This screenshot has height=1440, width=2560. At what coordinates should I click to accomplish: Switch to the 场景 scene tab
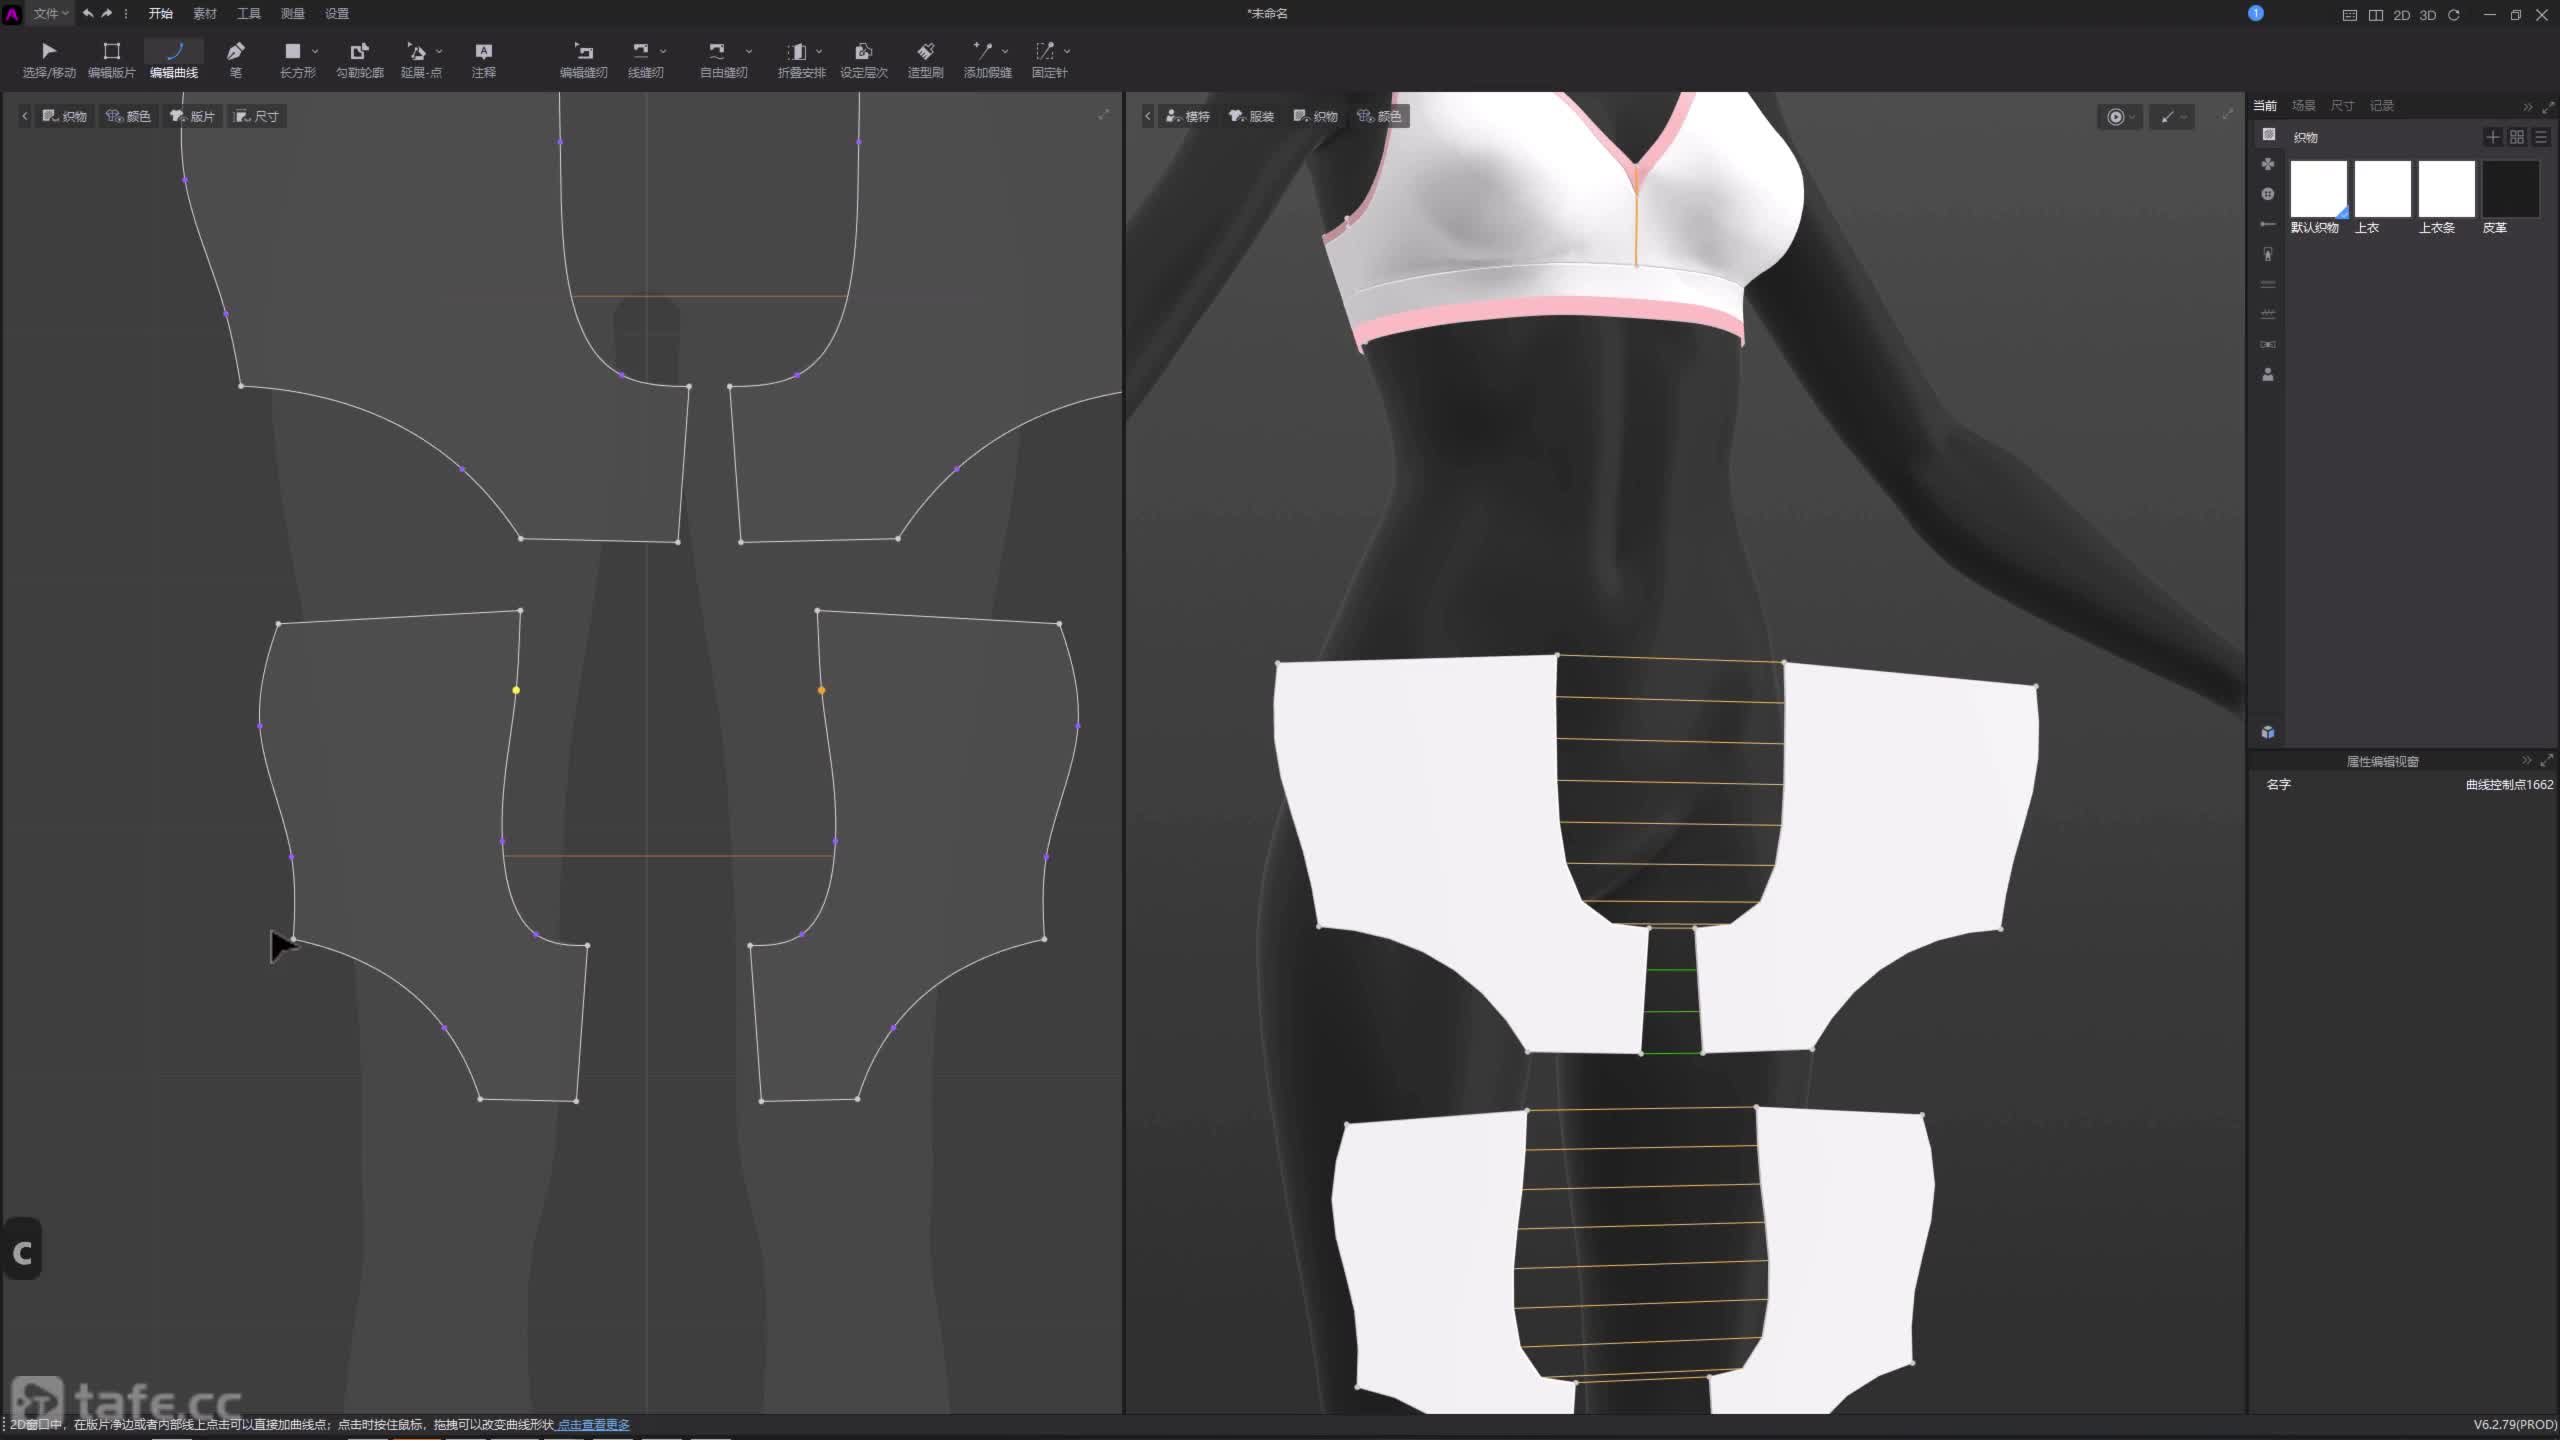tap(2303, 105)
